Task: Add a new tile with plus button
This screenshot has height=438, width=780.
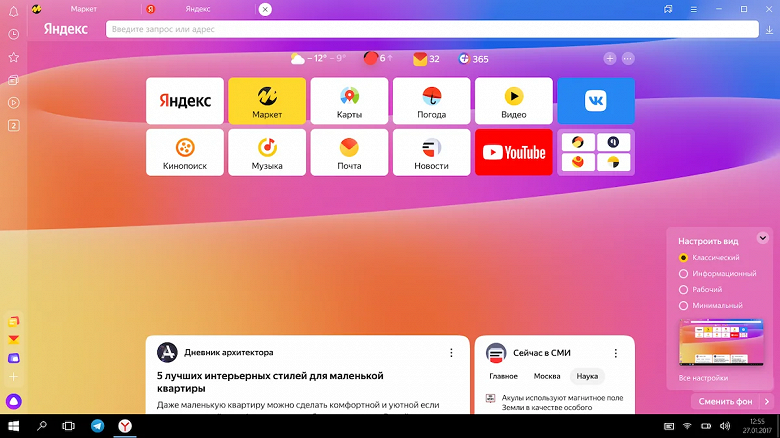Action: point(610,59)
